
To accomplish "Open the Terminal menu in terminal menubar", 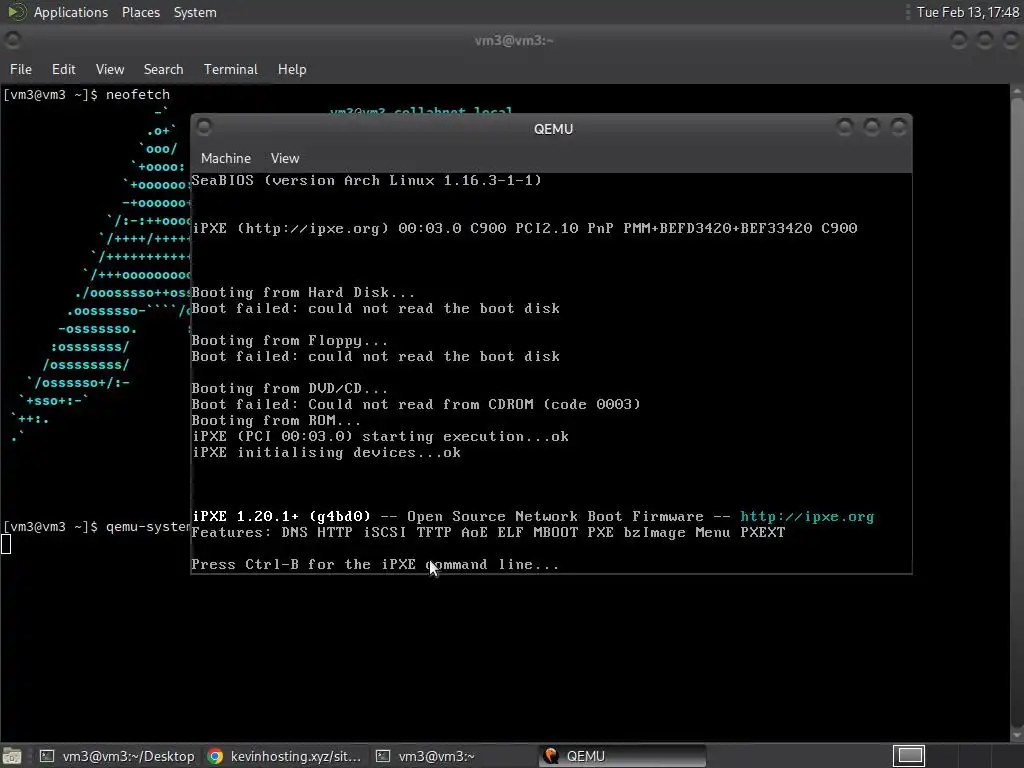I will pyautogui.click(x=231, y=69).
